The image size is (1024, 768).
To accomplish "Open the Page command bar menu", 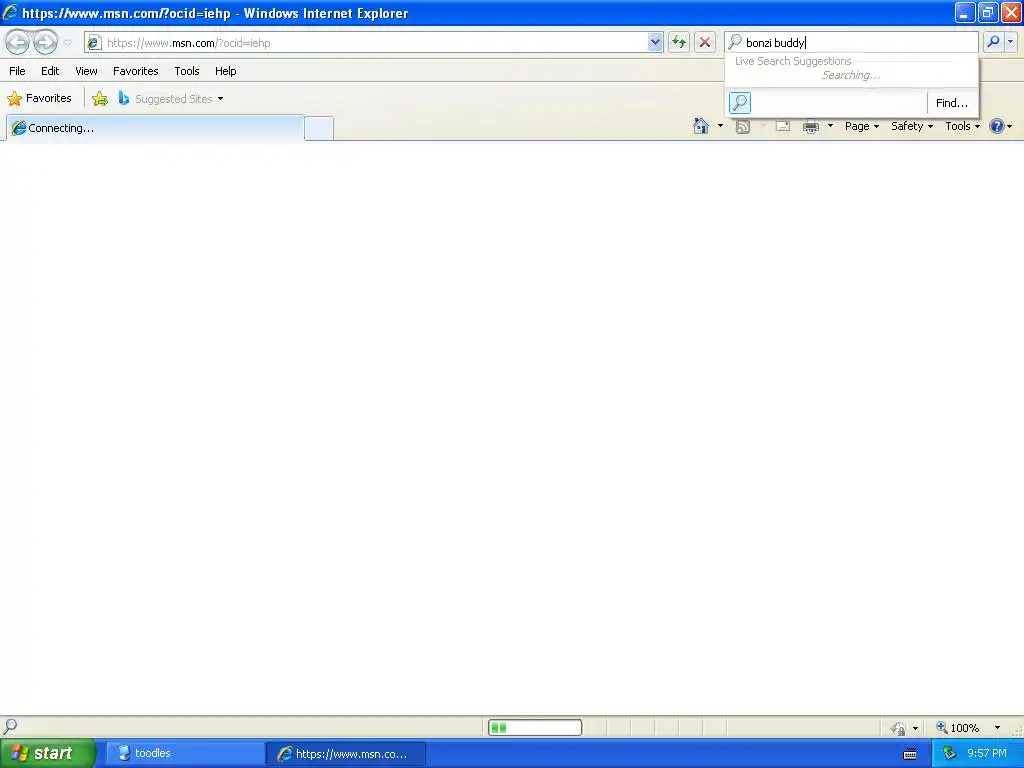I will (x=861, y=126).
